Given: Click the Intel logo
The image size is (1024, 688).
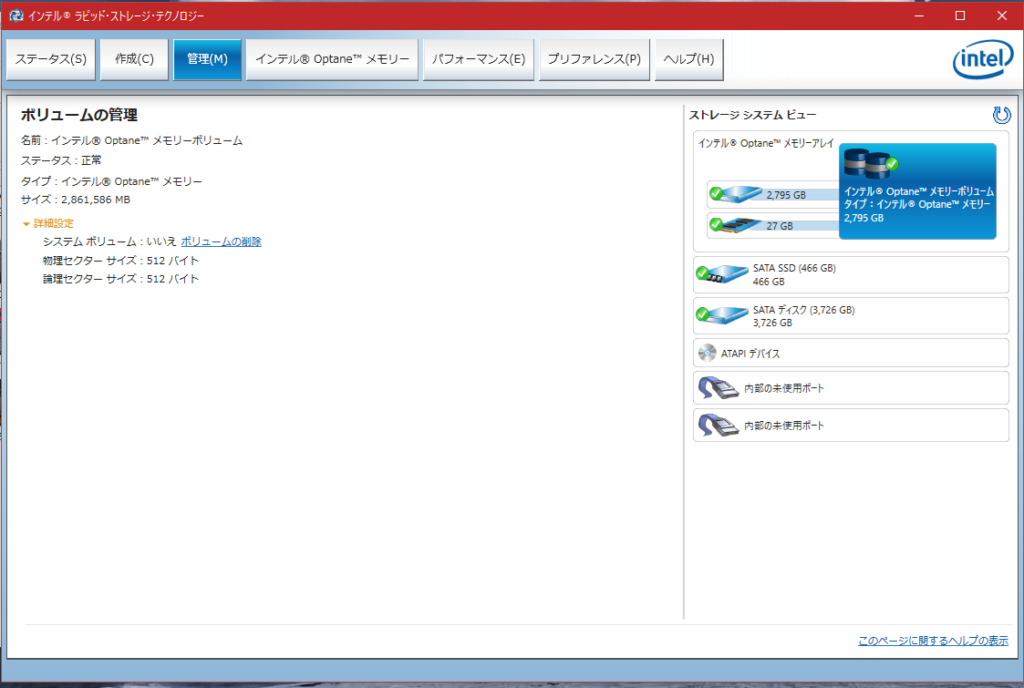Looking at the screenshot, I should (x=982, y=59).
